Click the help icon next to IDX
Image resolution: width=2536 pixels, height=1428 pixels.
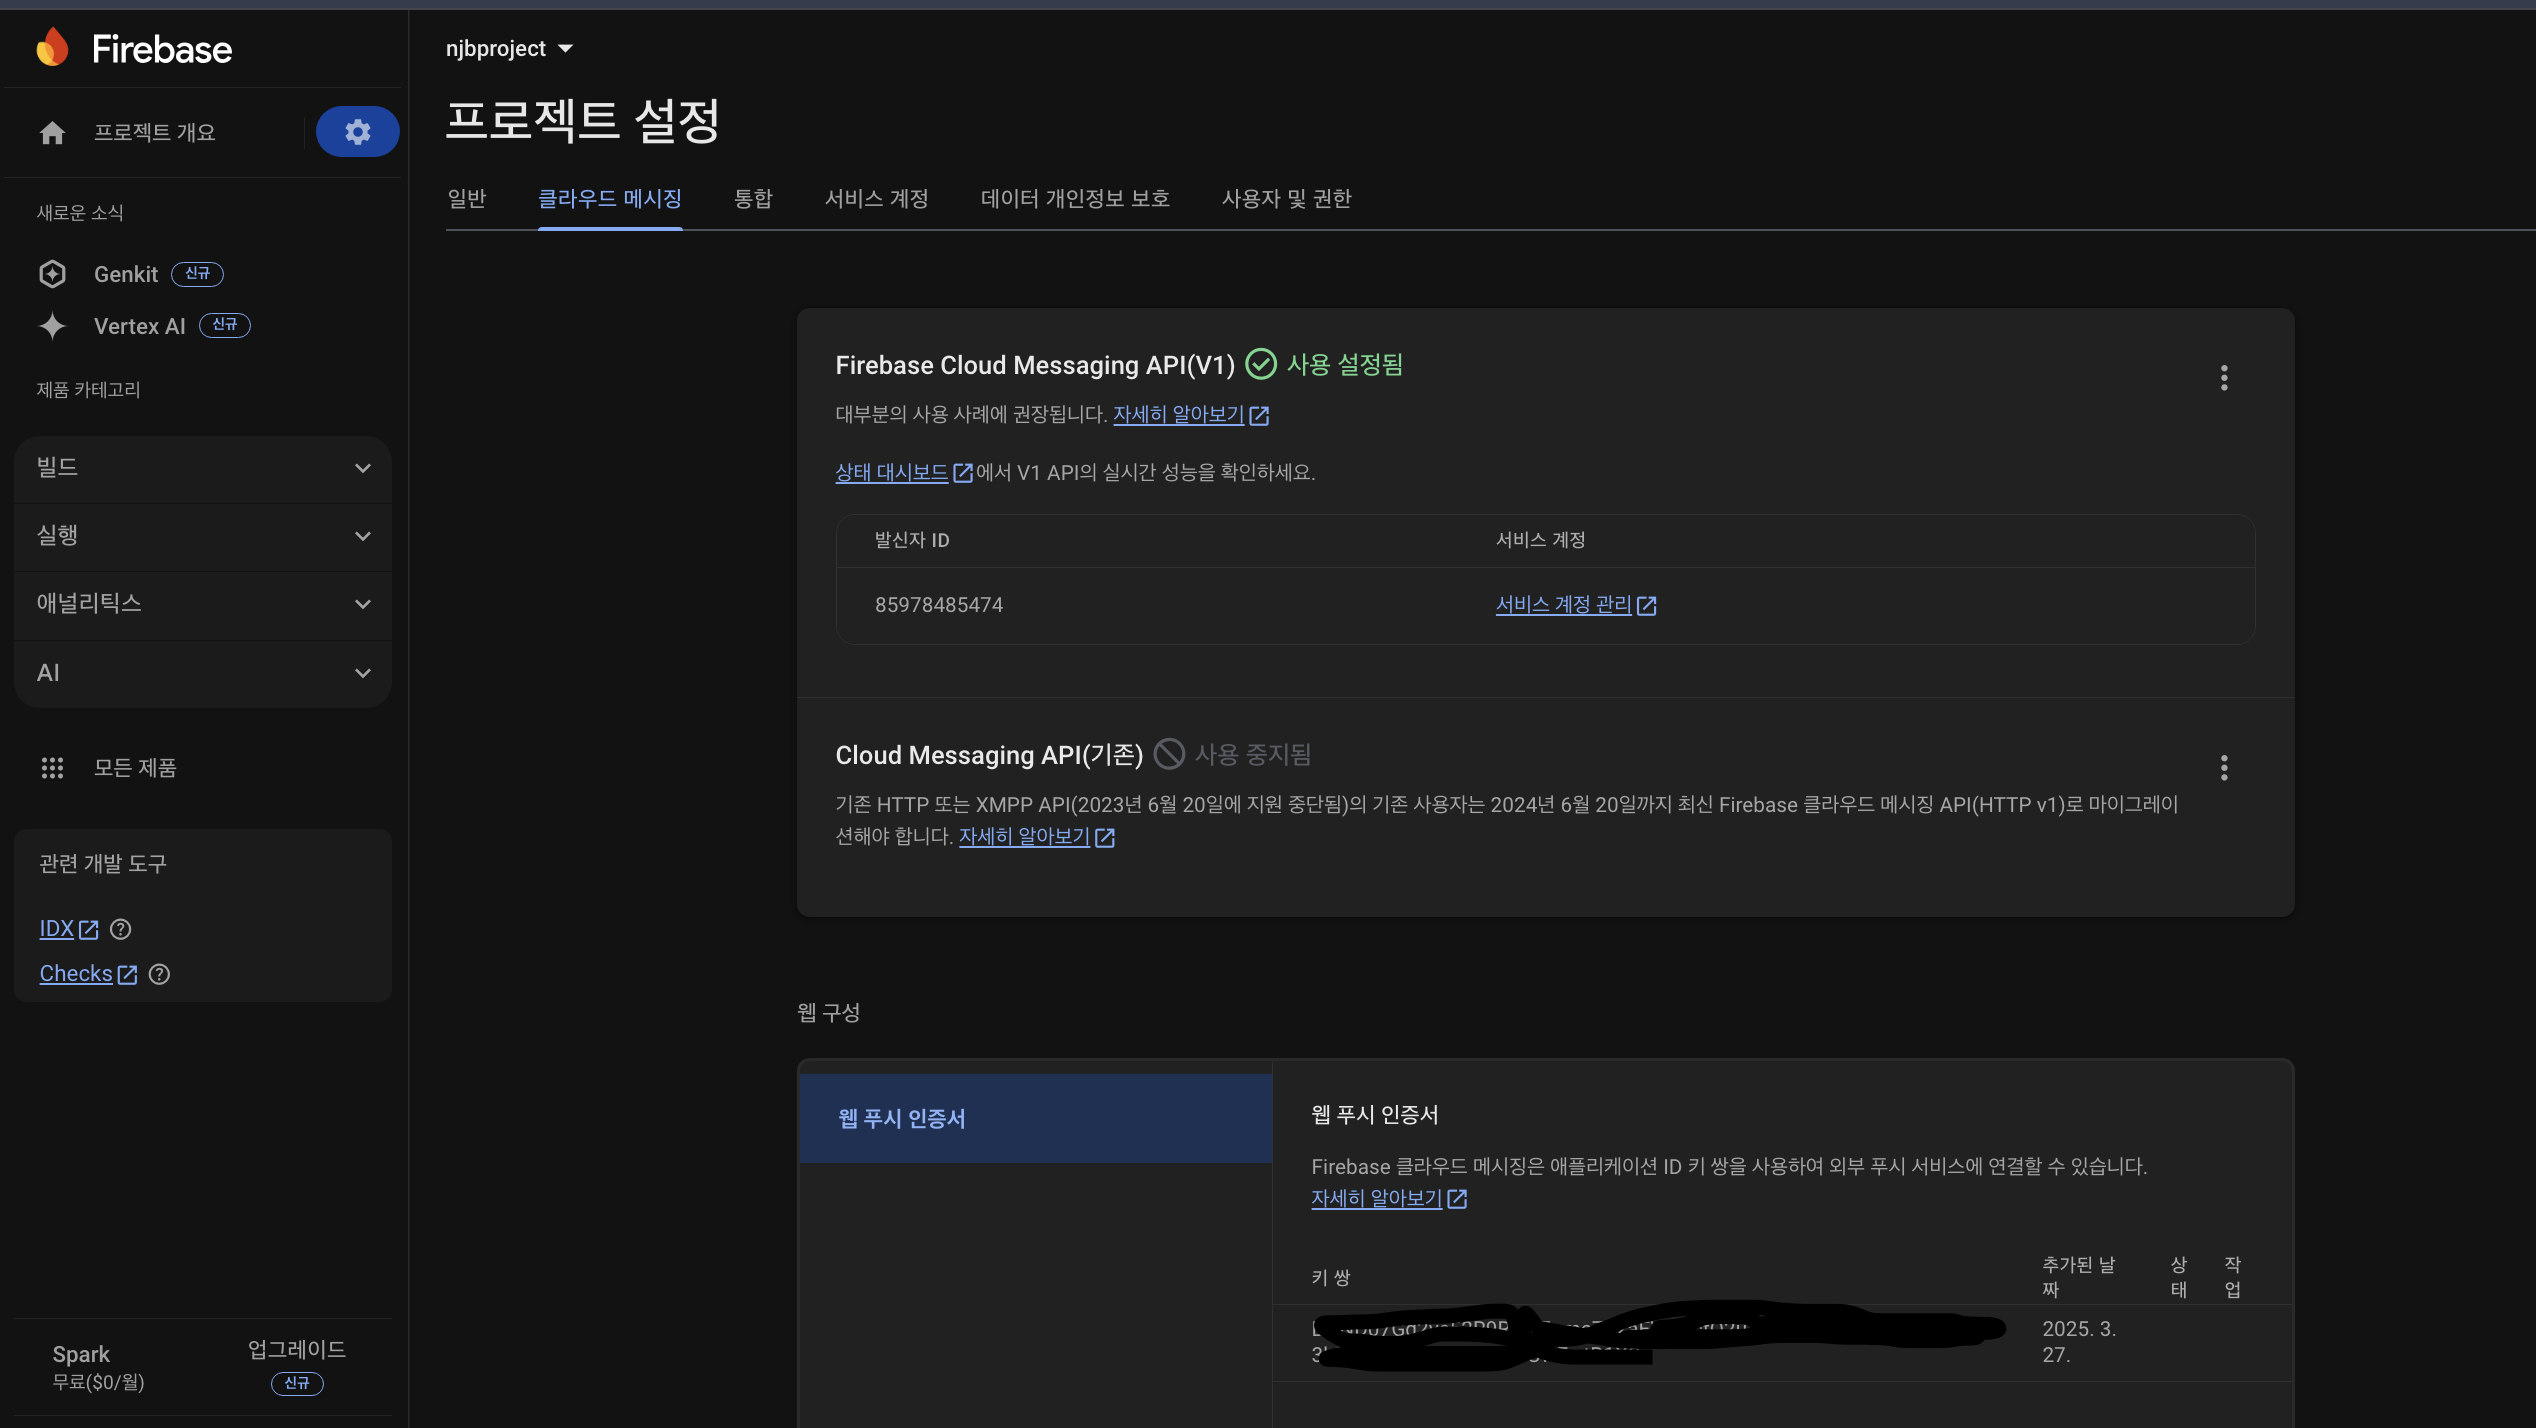[x=120, y=929]
